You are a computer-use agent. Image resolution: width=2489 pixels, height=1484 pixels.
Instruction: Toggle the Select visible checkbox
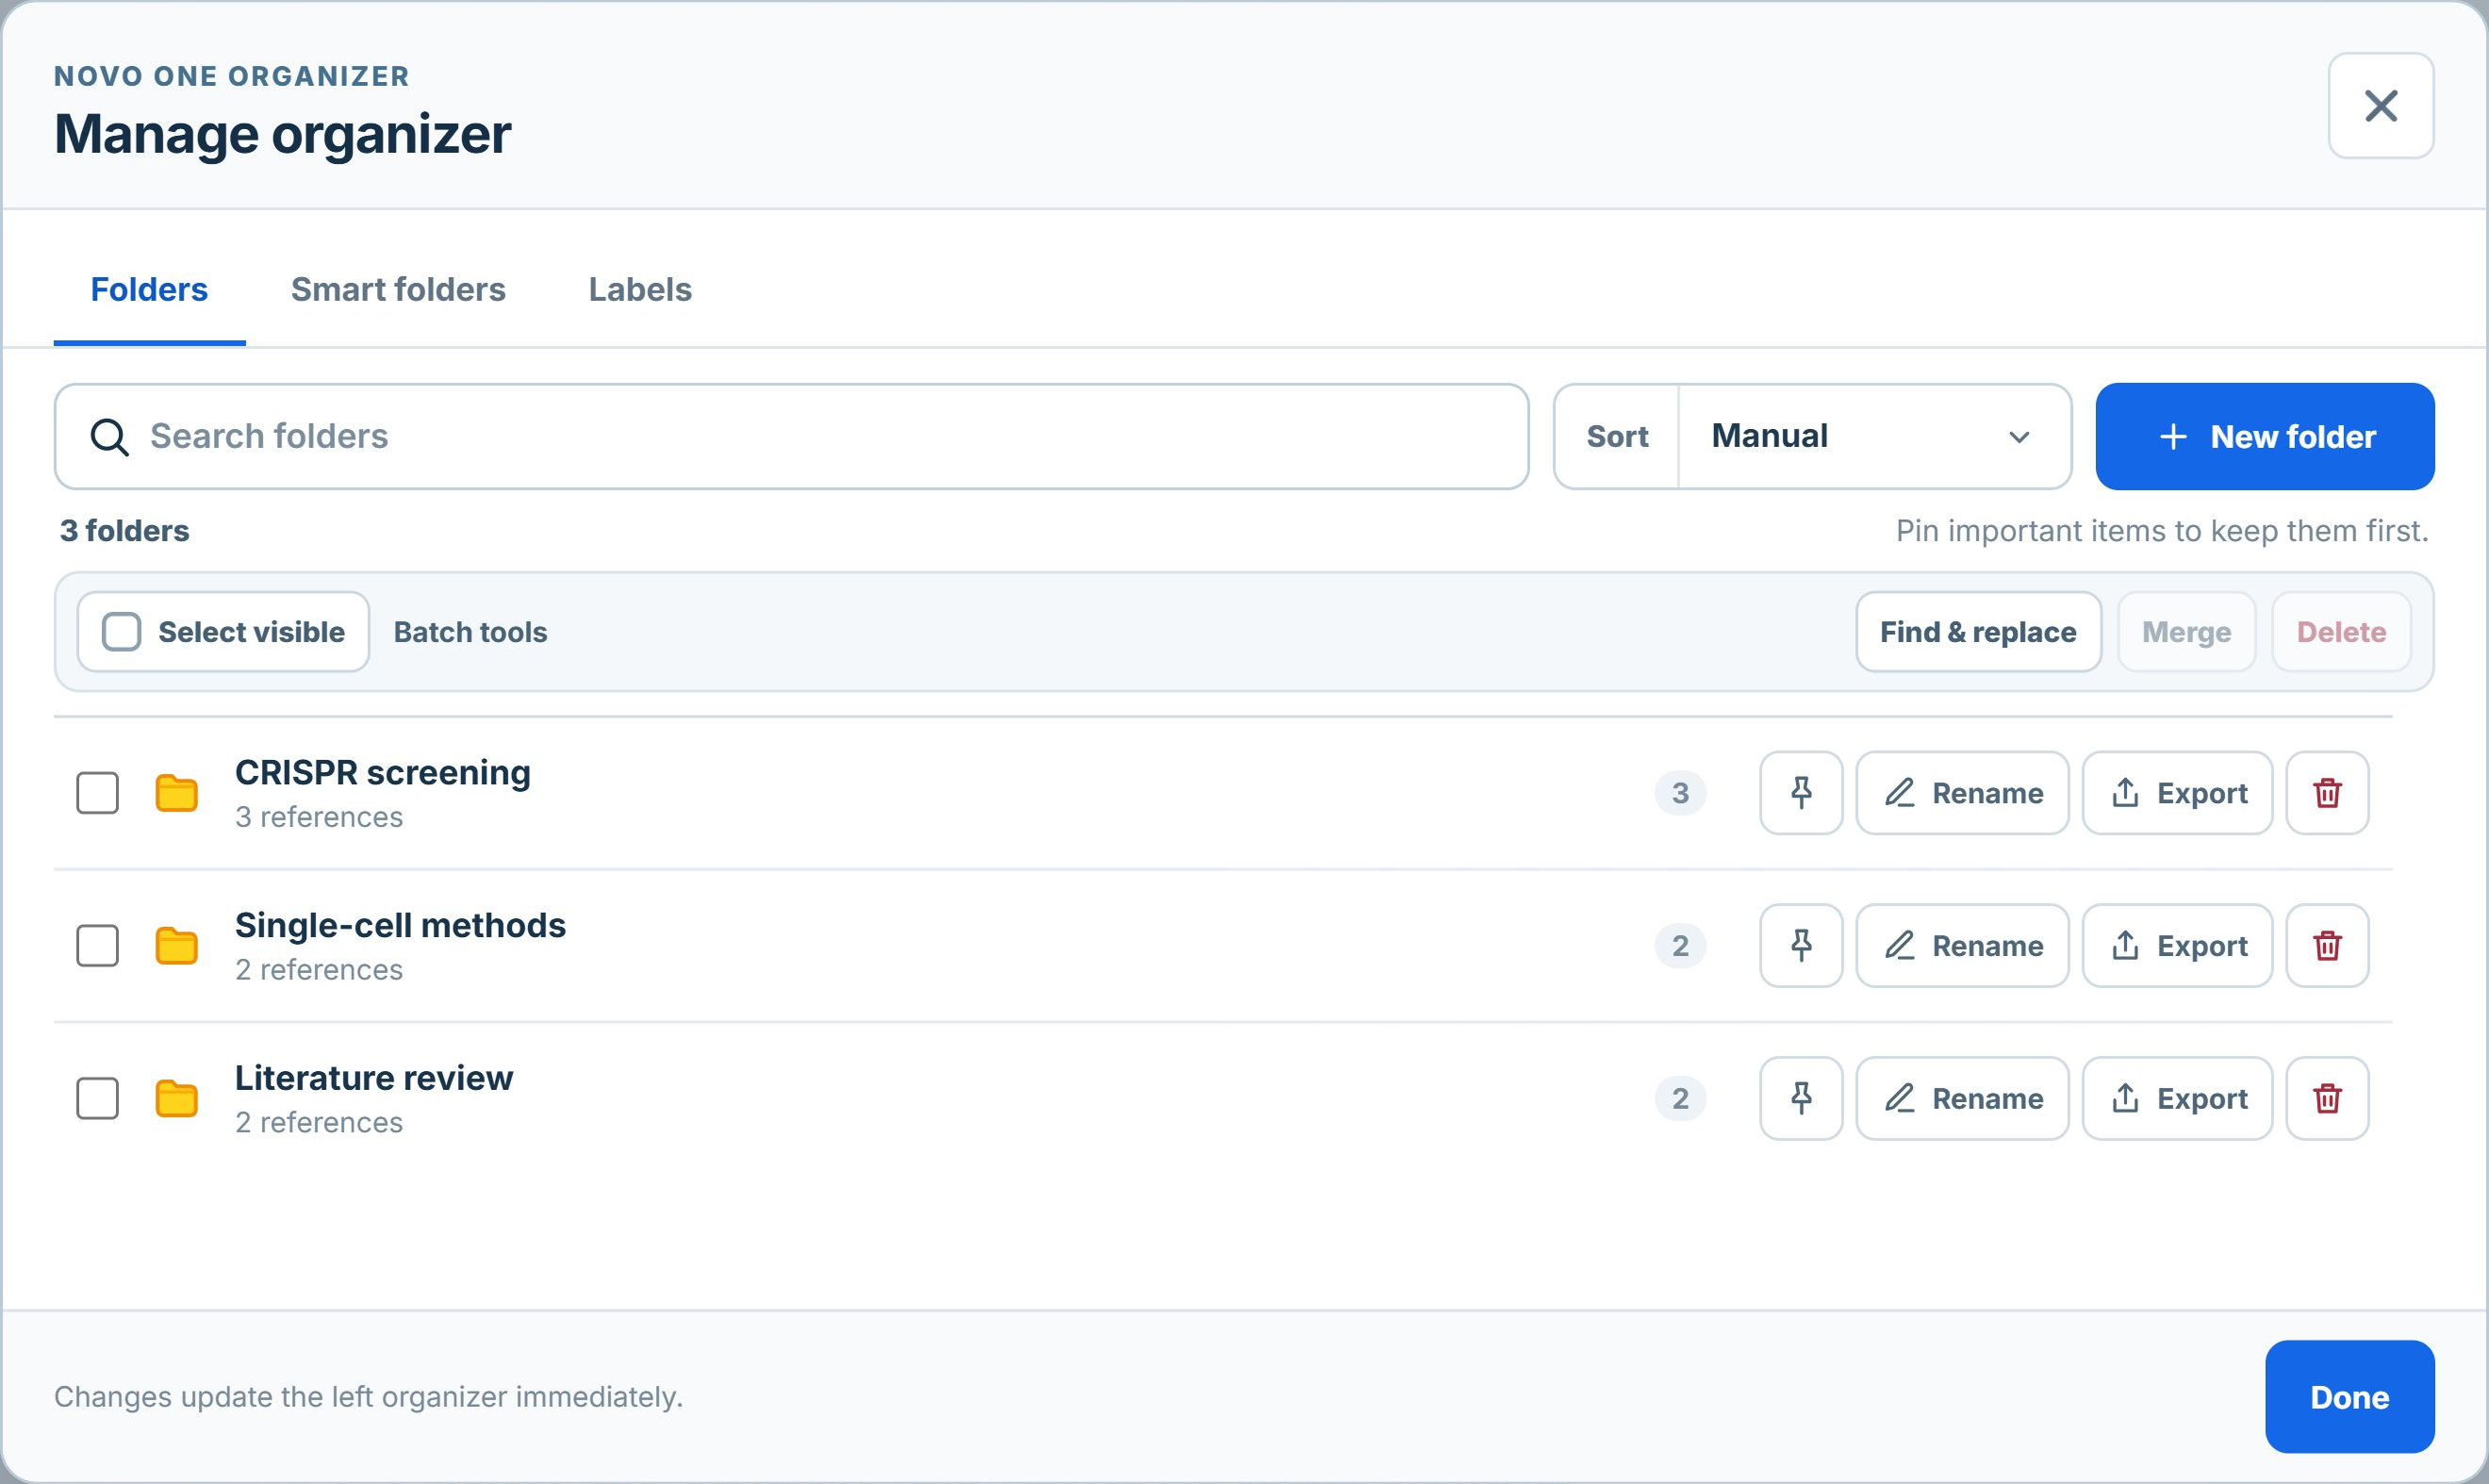[x=121, y=632]
